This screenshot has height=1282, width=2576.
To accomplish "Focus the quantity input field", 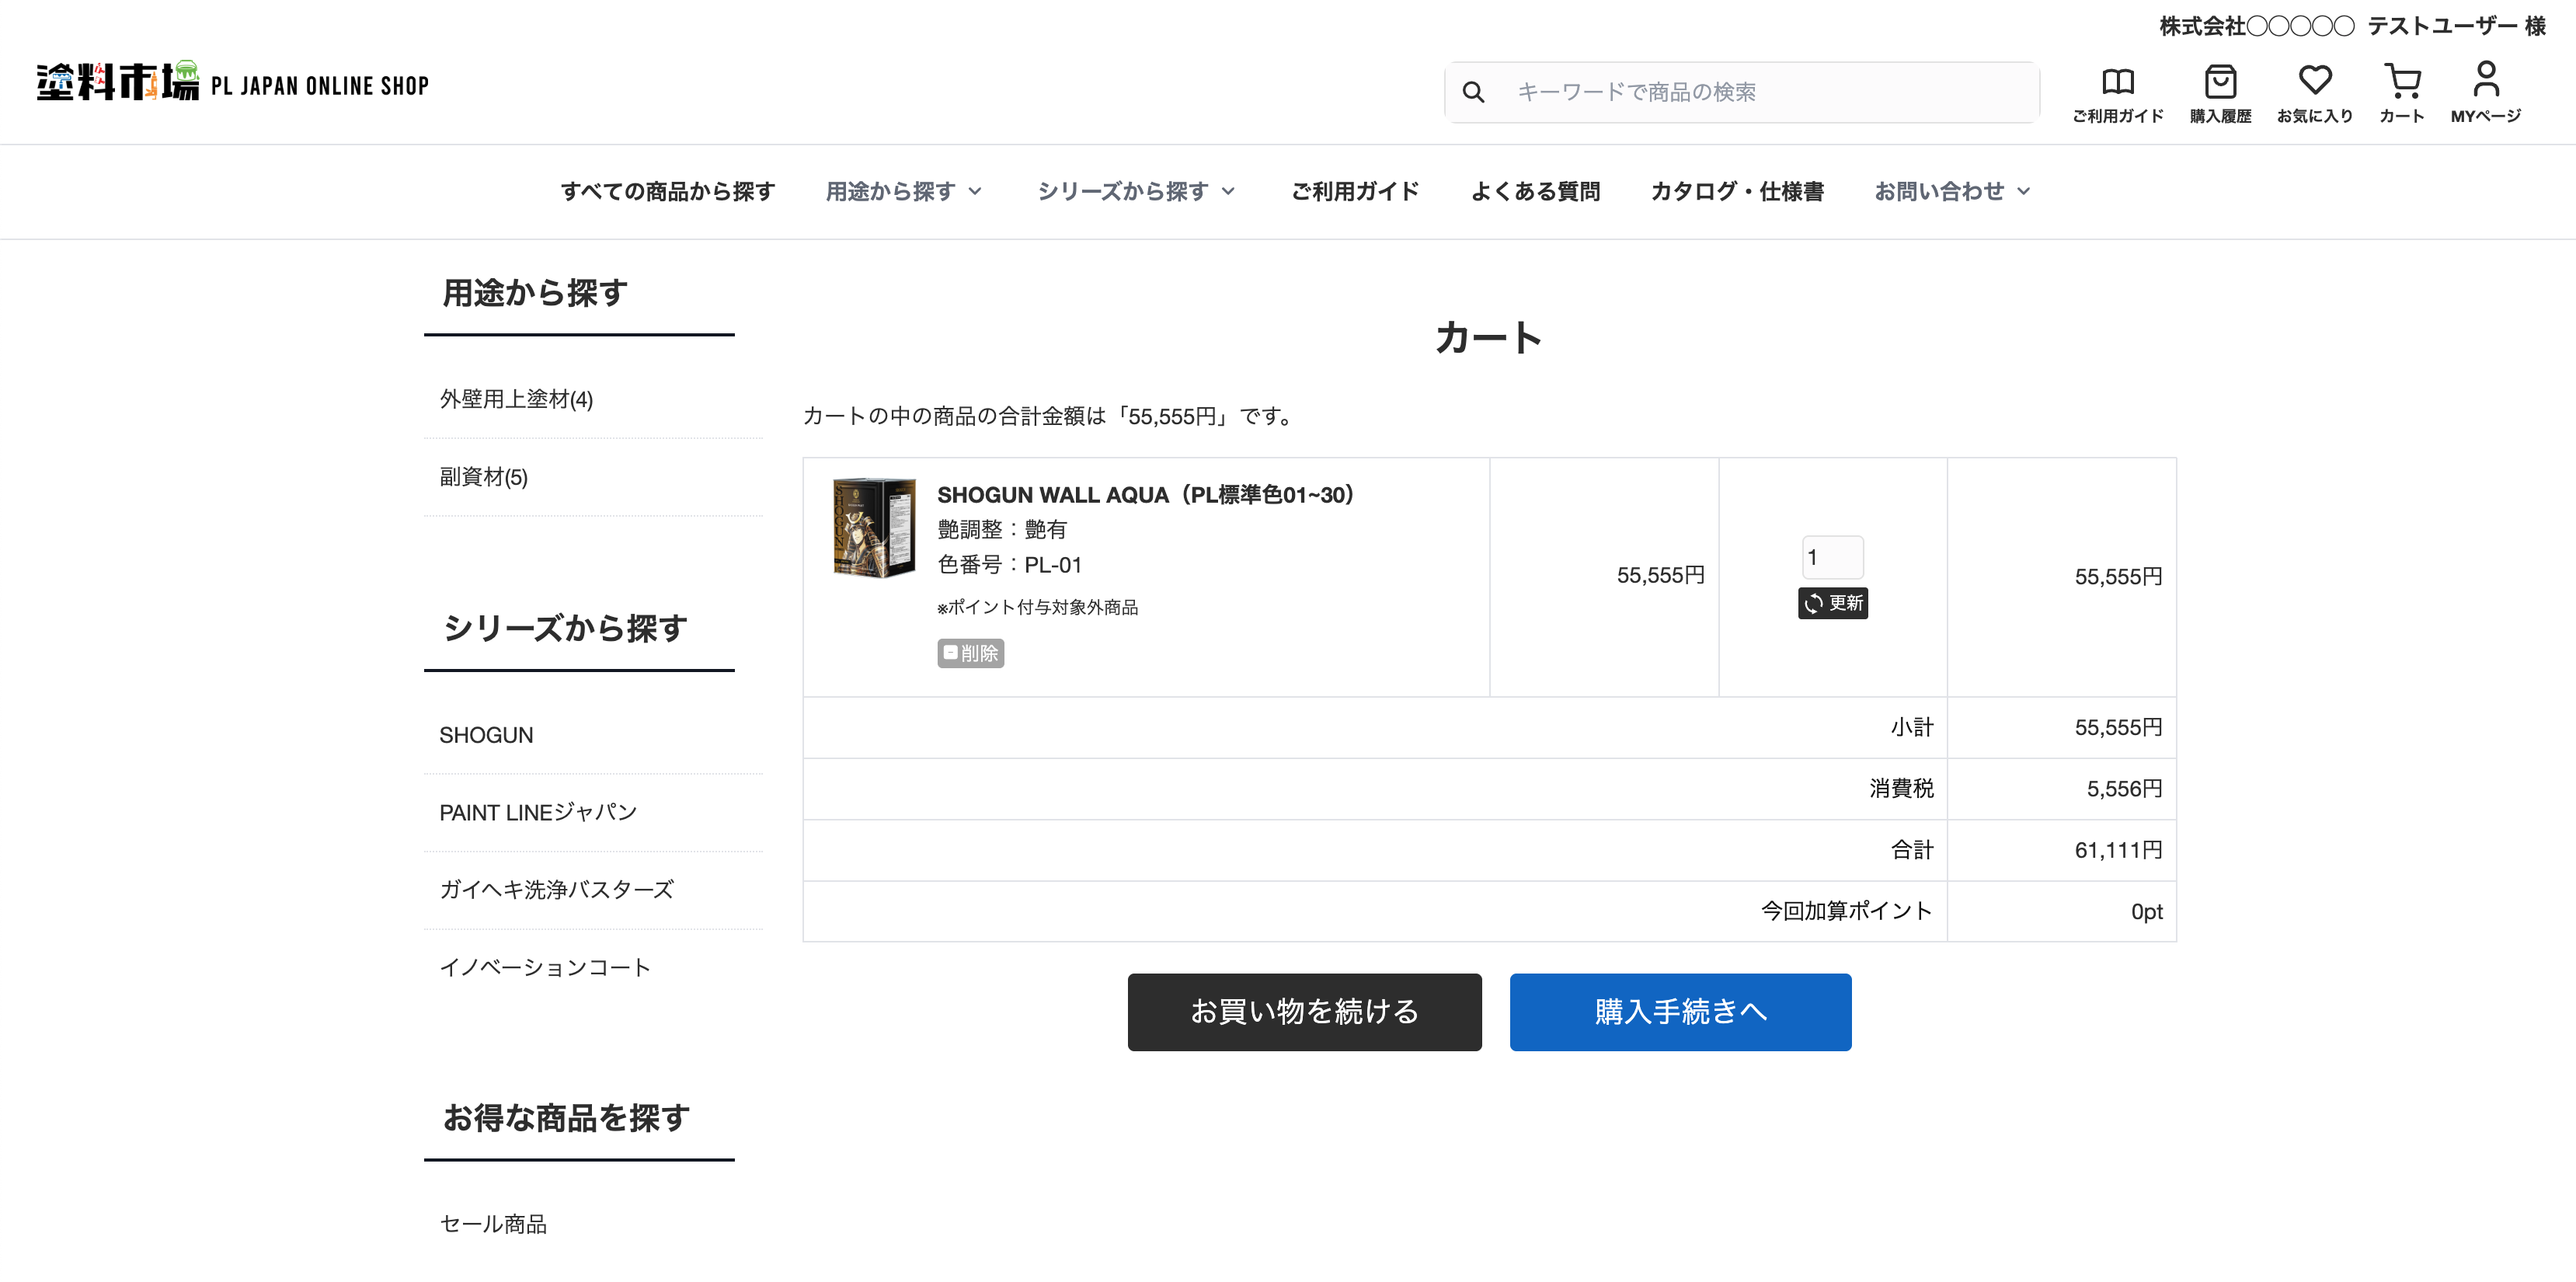I will pyautogui.click(x=1832, y=557).
